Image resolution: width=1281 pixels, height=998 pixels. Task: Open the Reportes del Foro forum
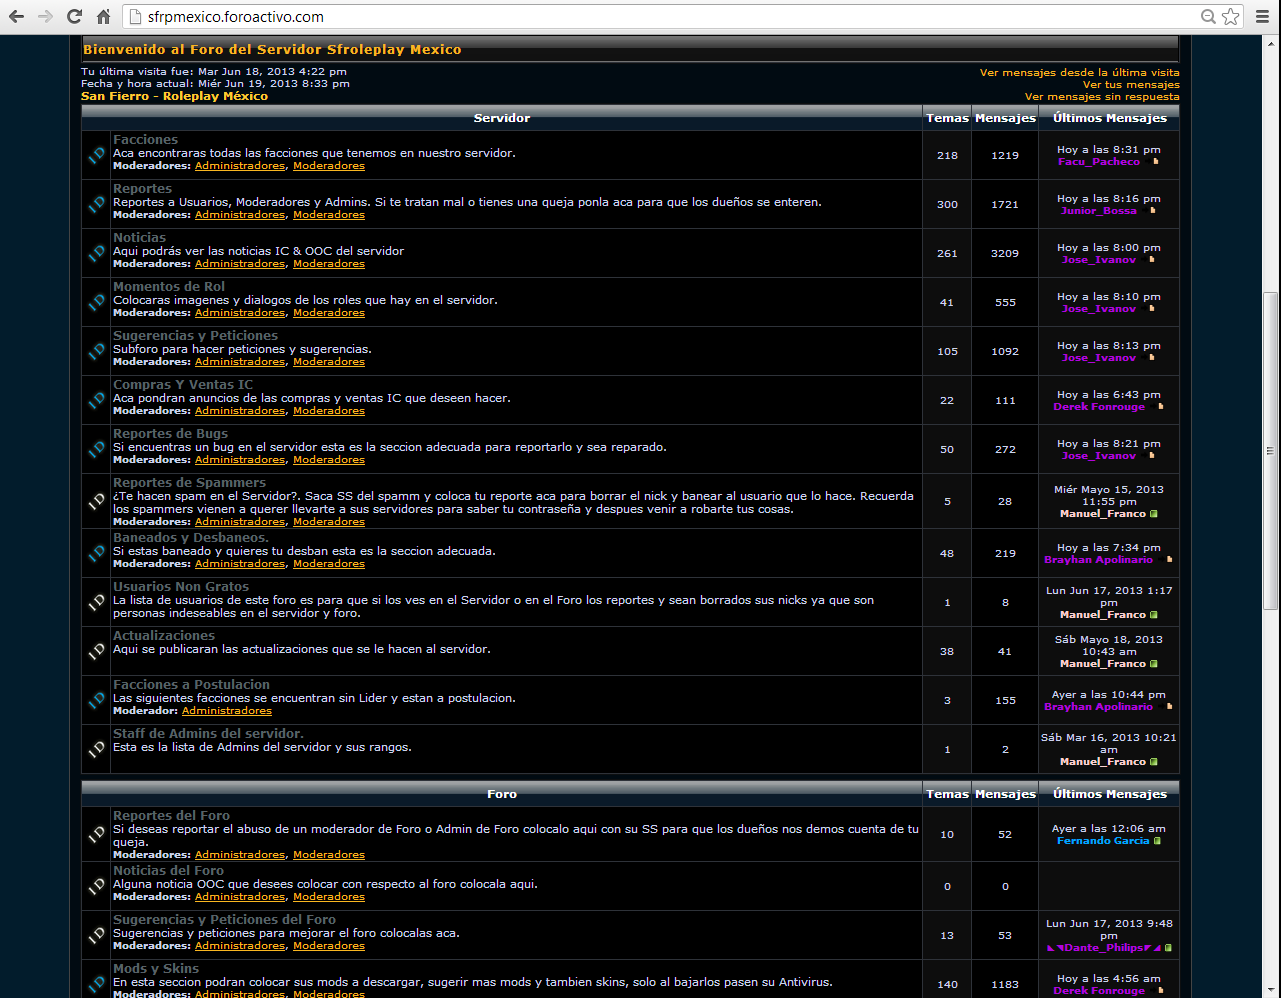pos(171,816)
